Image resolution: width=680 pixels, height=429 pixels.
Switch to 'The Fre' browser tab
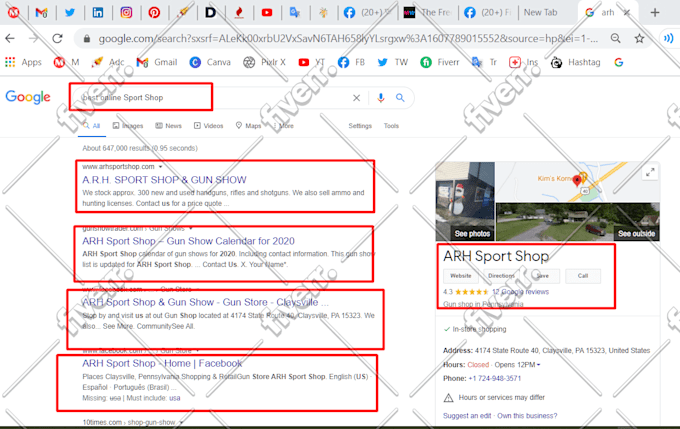[428, 13]
